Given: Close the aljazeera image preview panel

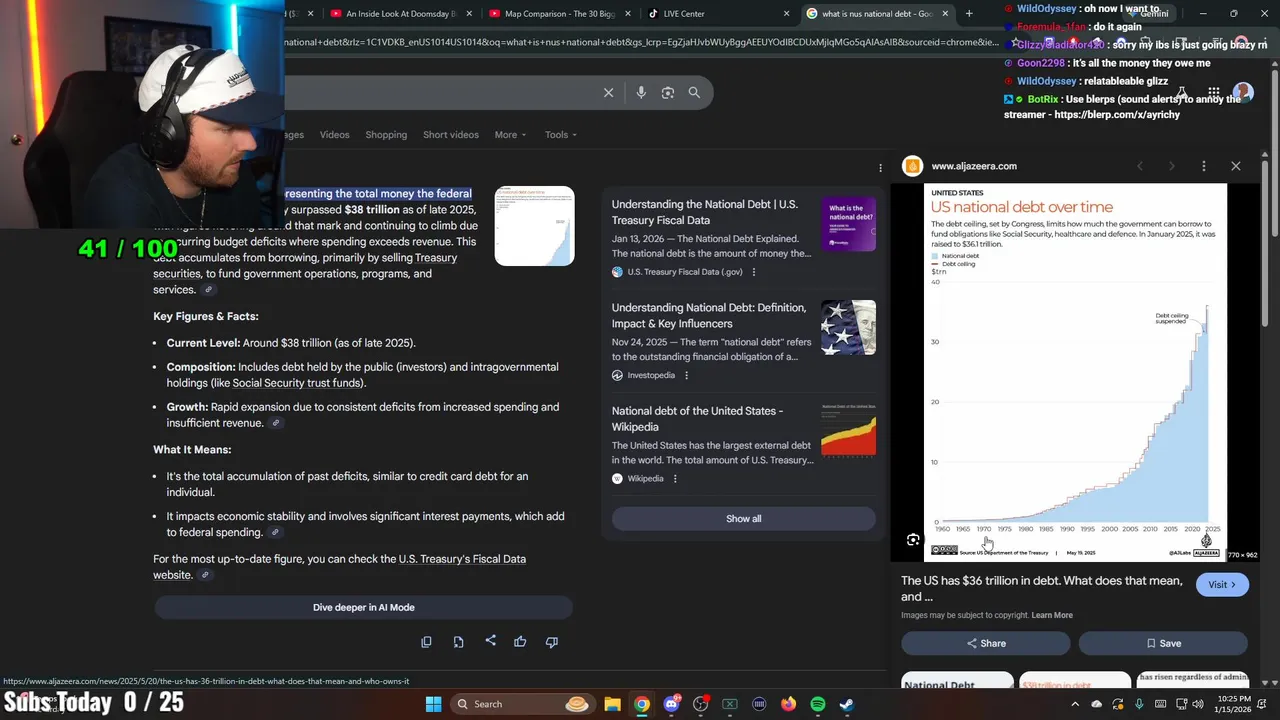Looking at the screenshot, I should [x=1236, y=166].
